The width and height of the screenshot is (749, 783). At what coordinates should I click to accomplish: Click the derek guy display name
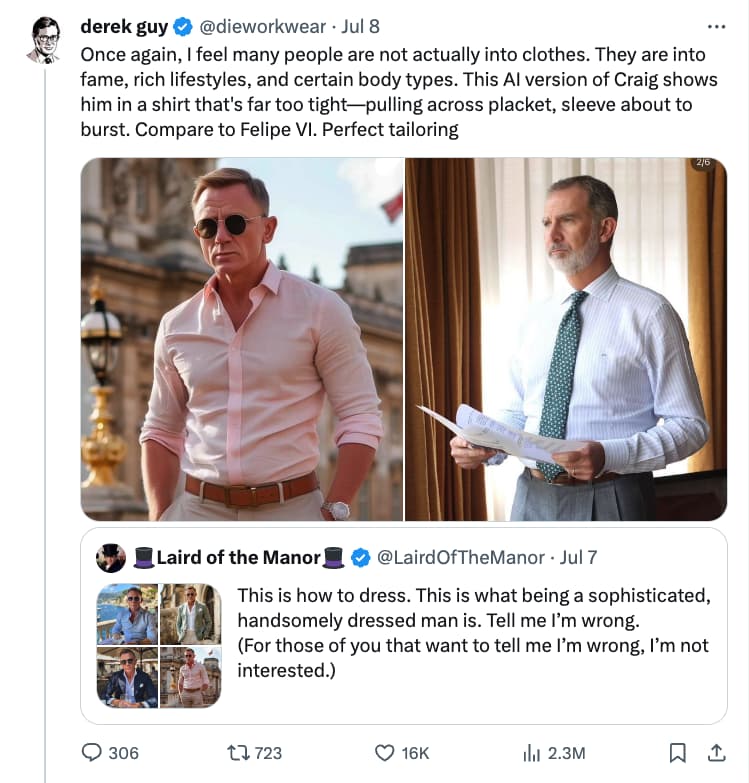124,26
